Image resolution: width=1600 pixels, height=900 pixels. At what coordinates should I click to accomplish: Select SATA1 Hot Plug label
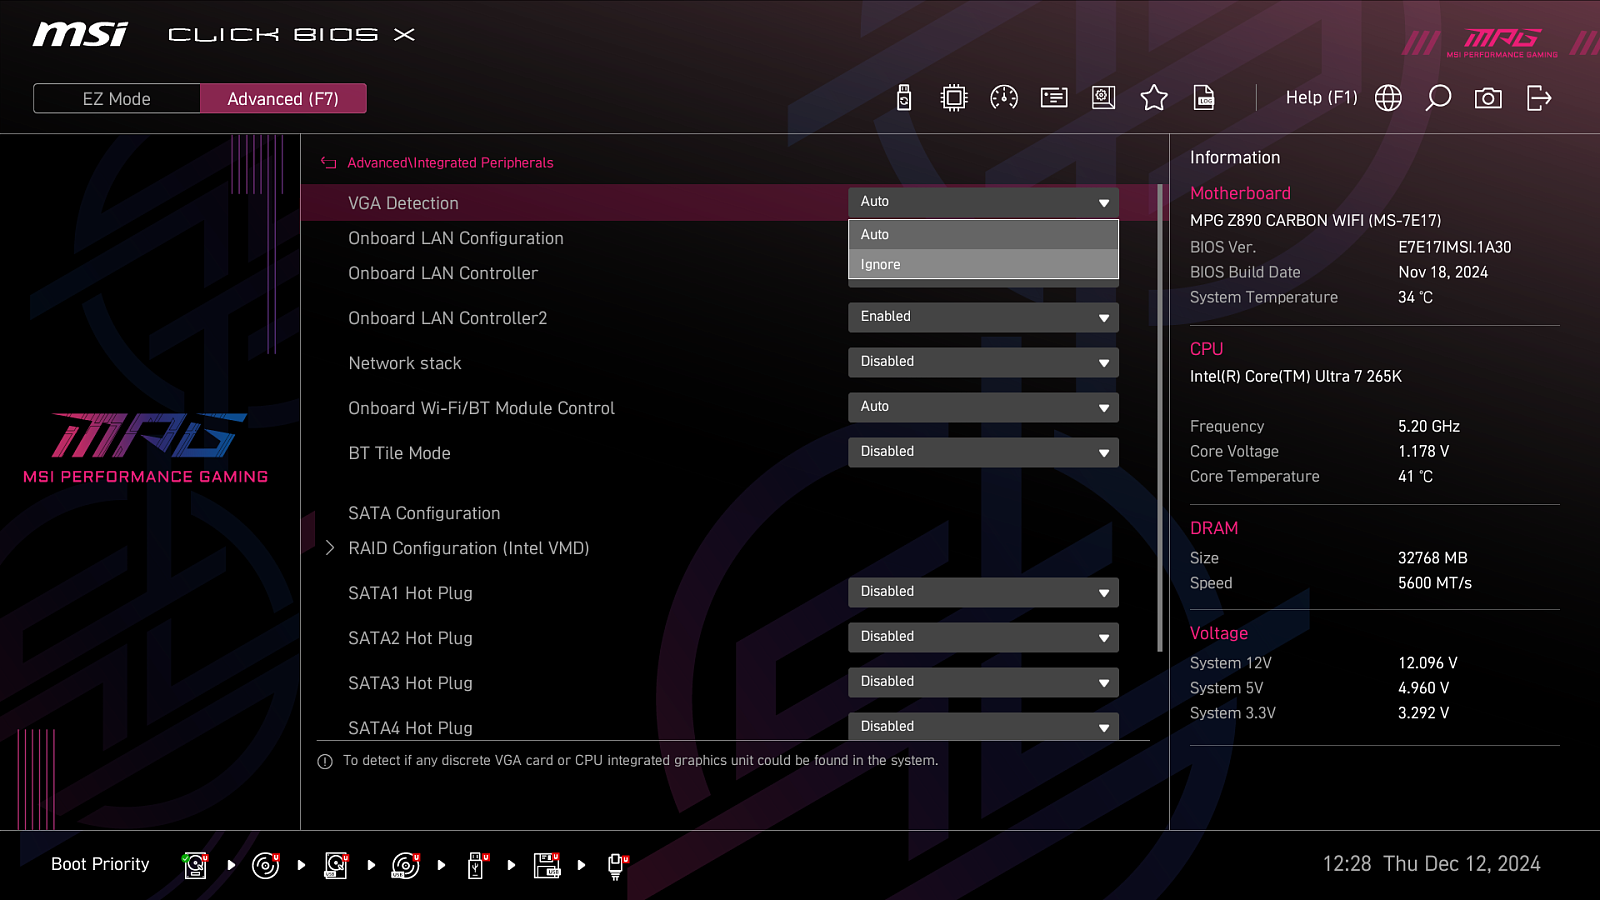[x=410, y=593]
